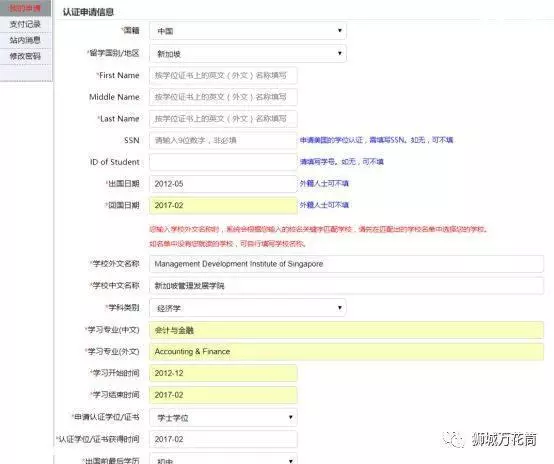Open 支付记录 in the sidebar
554x464 pixels.
tap(25, 24)
